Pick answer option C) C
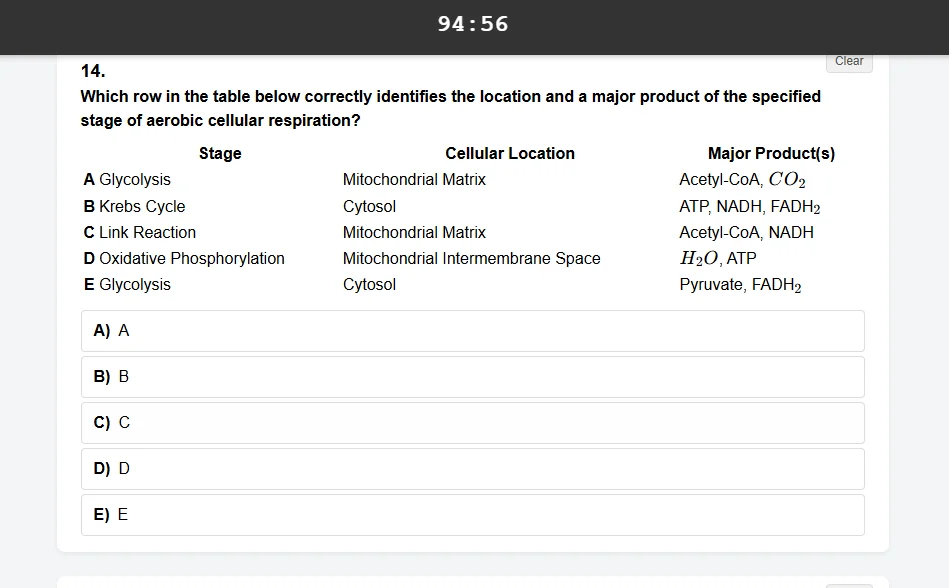The width and height of the screenshot is (949, 588). pyautogui.click(x=473, y=423)
